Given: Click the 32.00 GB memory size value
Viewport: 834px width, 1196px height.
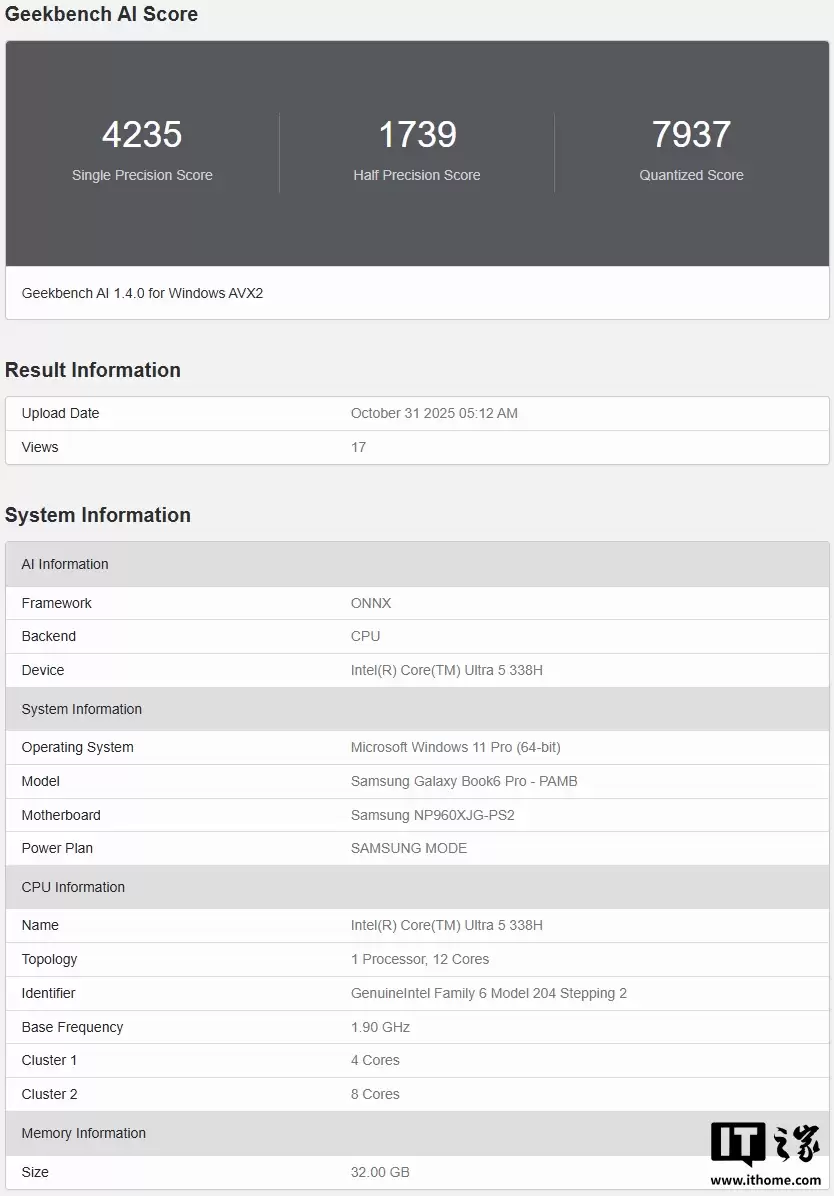Looking at the screenshot, I should coord(383,1172).
